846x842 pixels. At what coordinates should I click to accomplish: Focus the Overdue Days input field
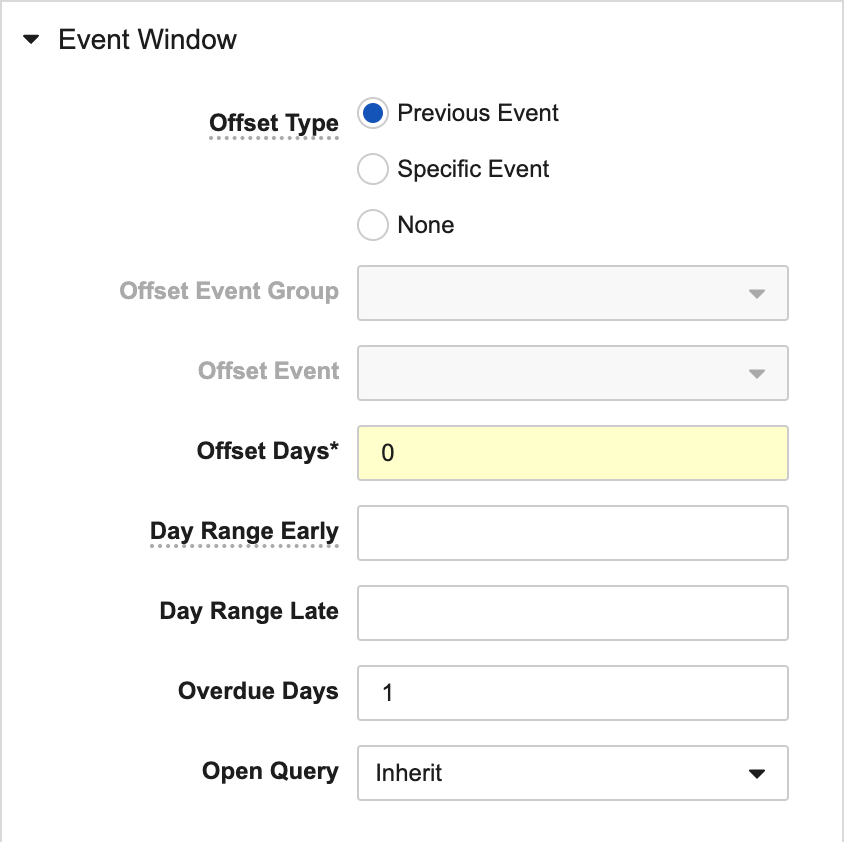point(572,692)
